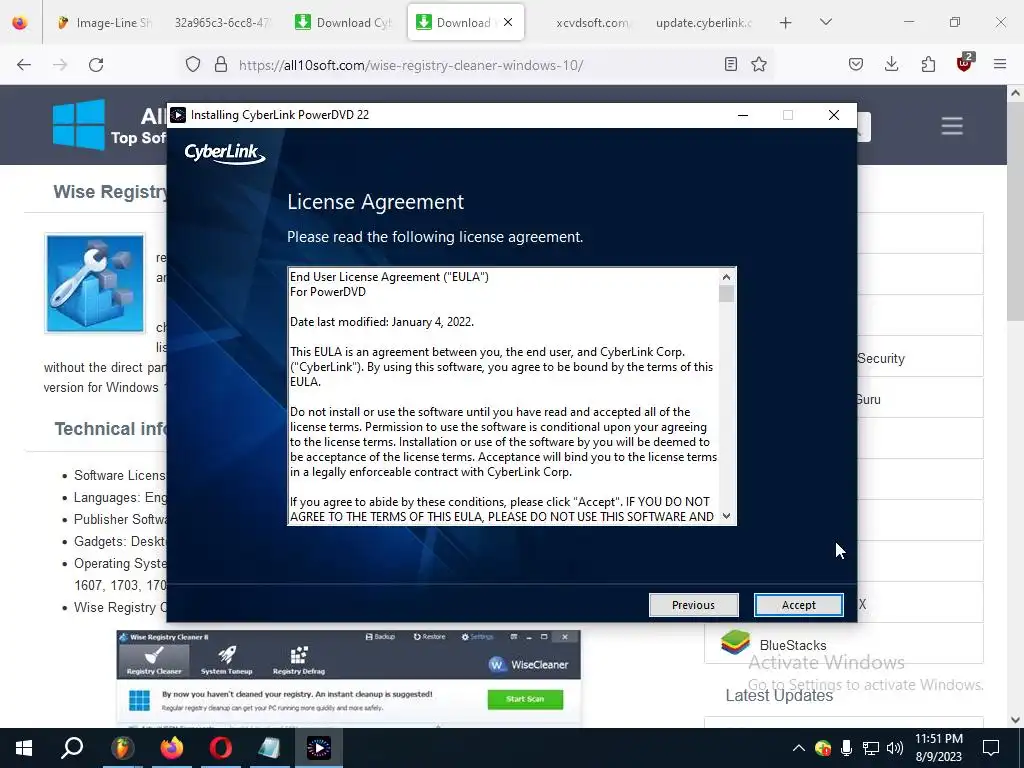The height and width of the screenshot is (768, 1024).
Task: Click the CyberLink logo in the installer
Action: click(x=225, y=153)
